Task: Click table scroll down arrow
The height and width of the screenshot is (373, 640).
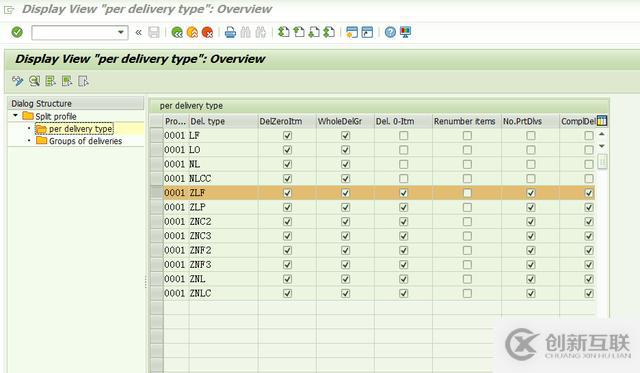Action: [602, 146]
